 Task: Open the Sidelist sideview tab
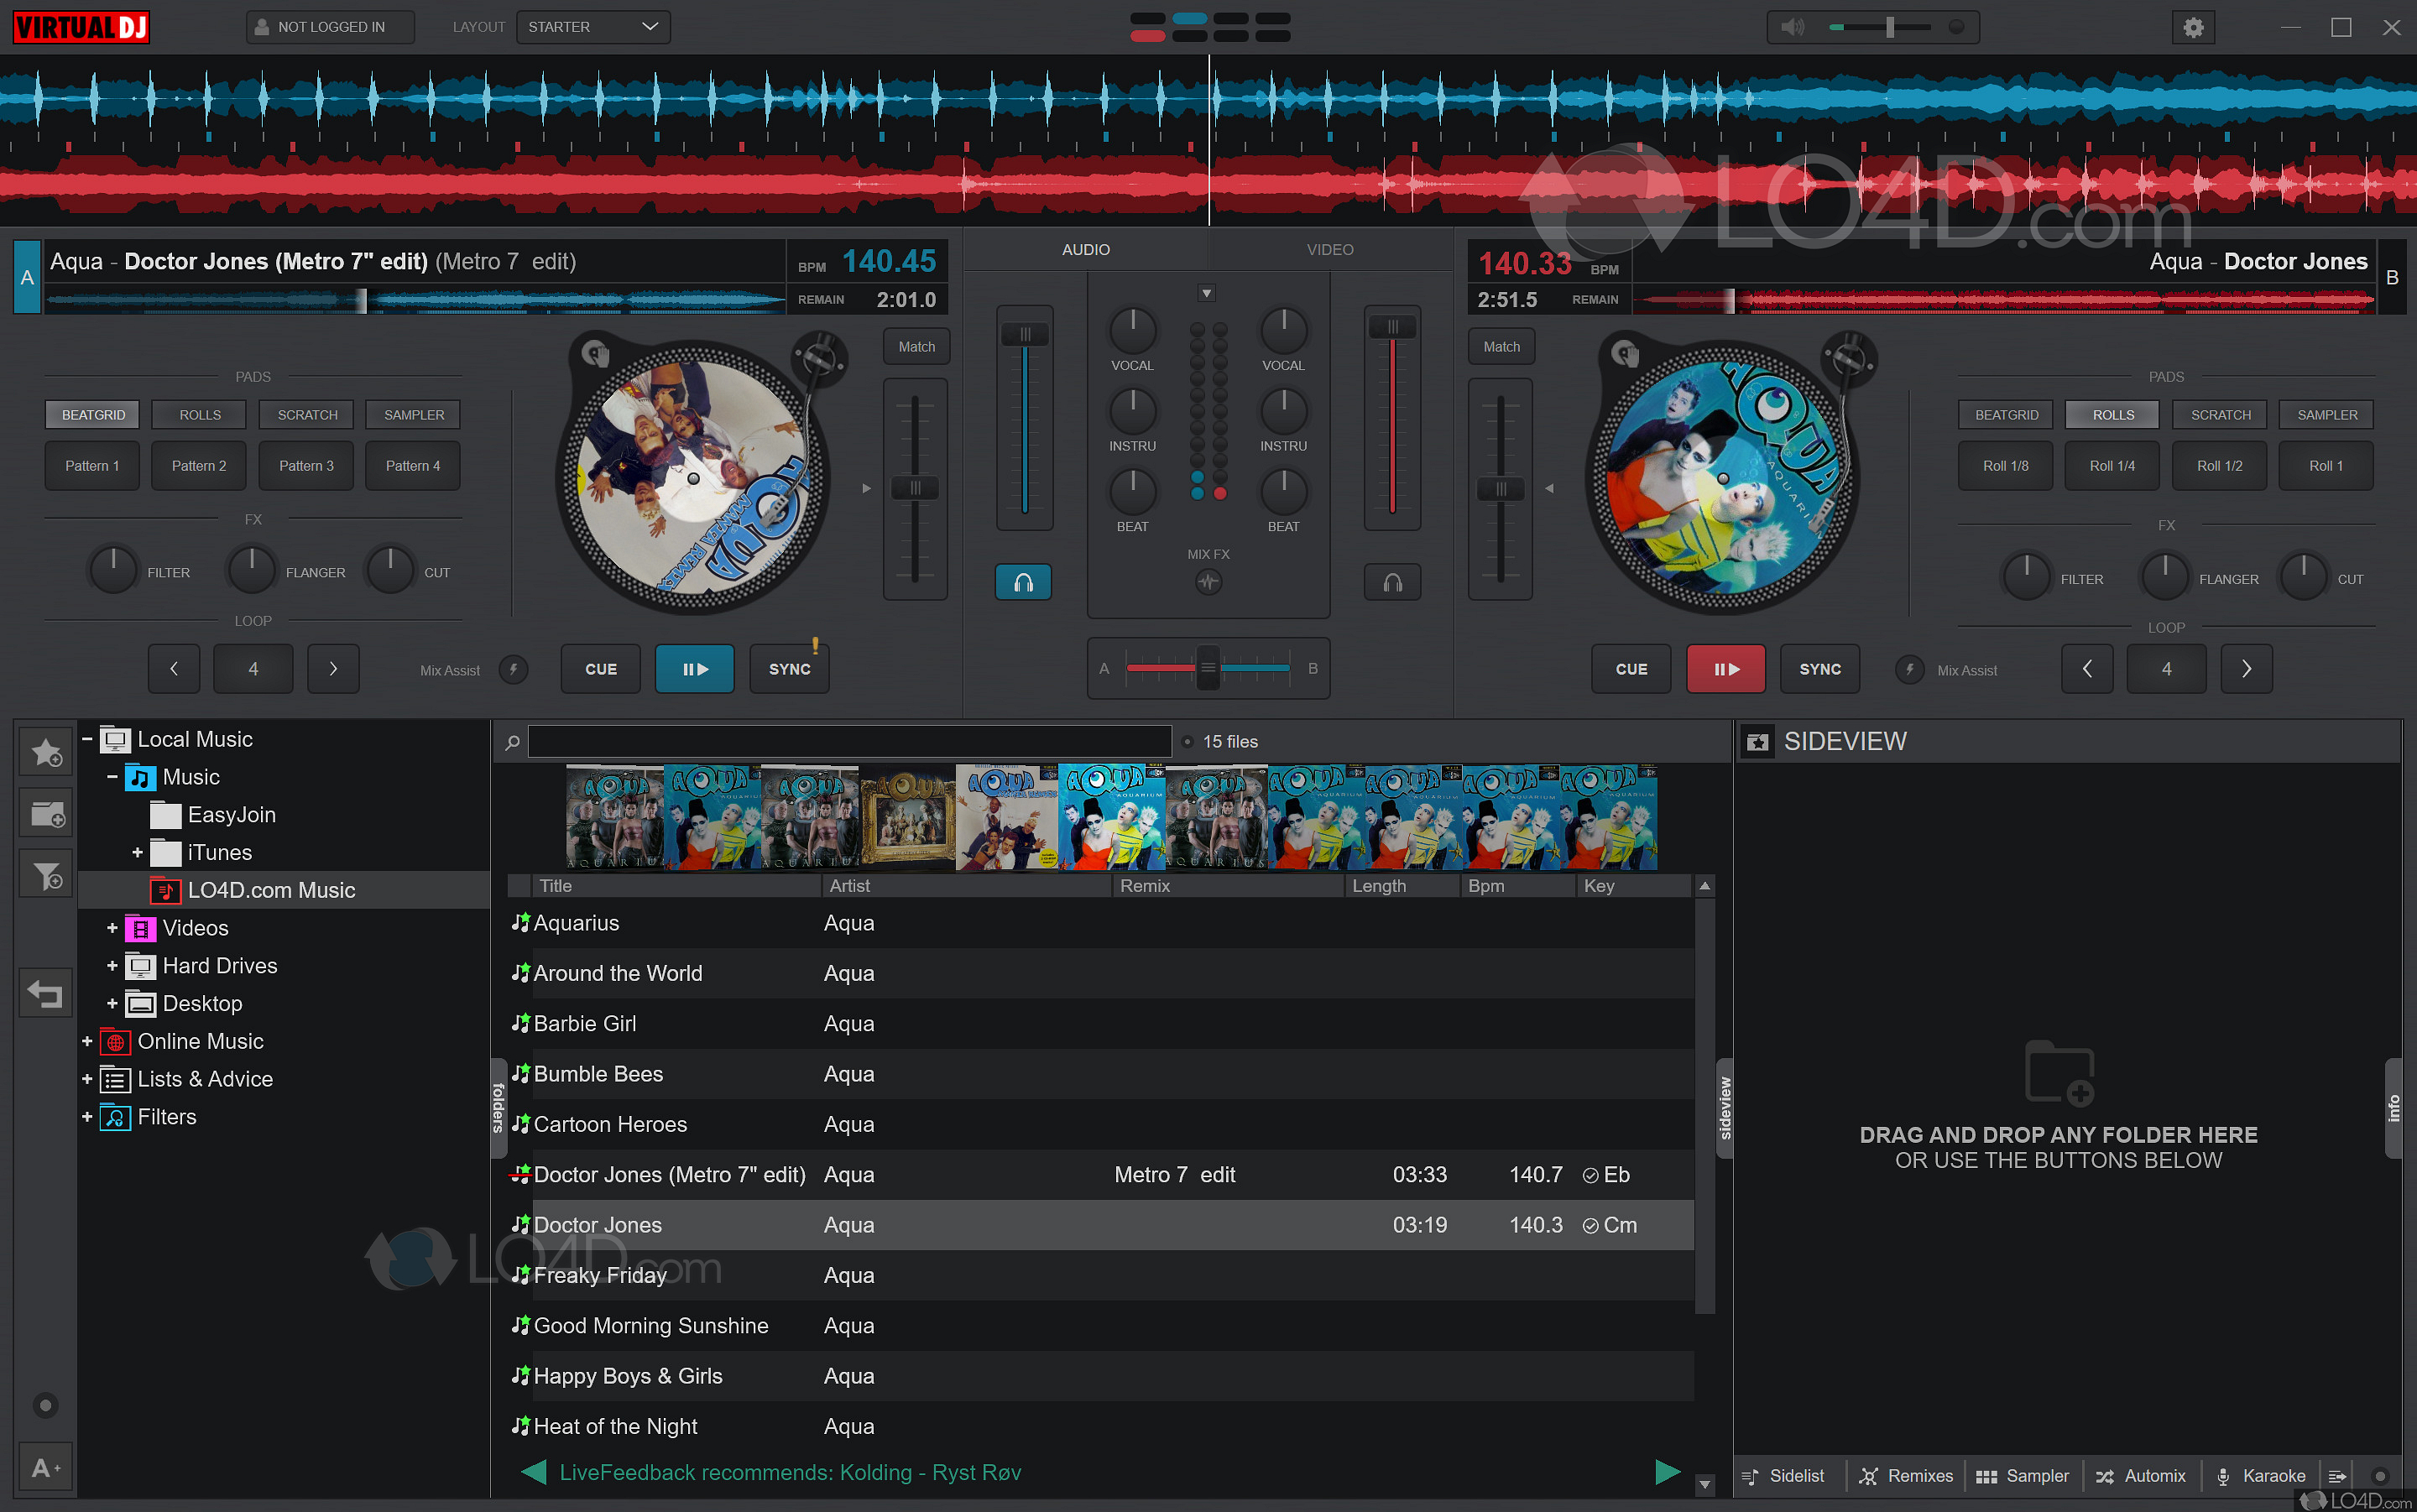[1785, 1476]
